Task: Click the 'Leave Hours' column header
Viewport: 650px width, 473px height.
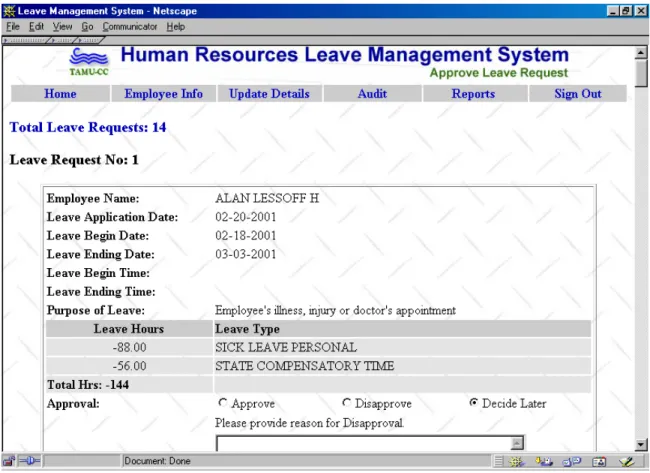Action: [x=129, y=329]
